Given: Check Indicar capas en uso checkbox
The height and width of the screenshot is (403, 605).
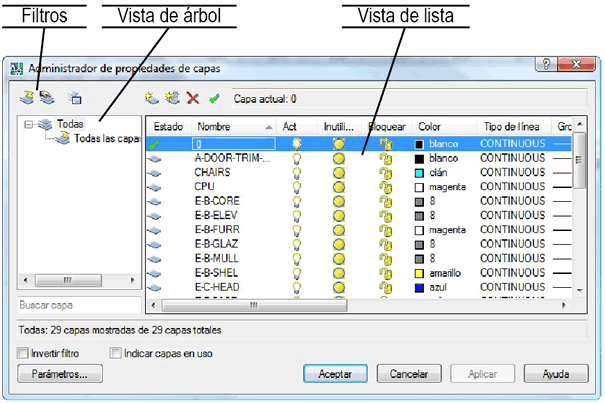Looking at the screenshot, I should (115, 353).
